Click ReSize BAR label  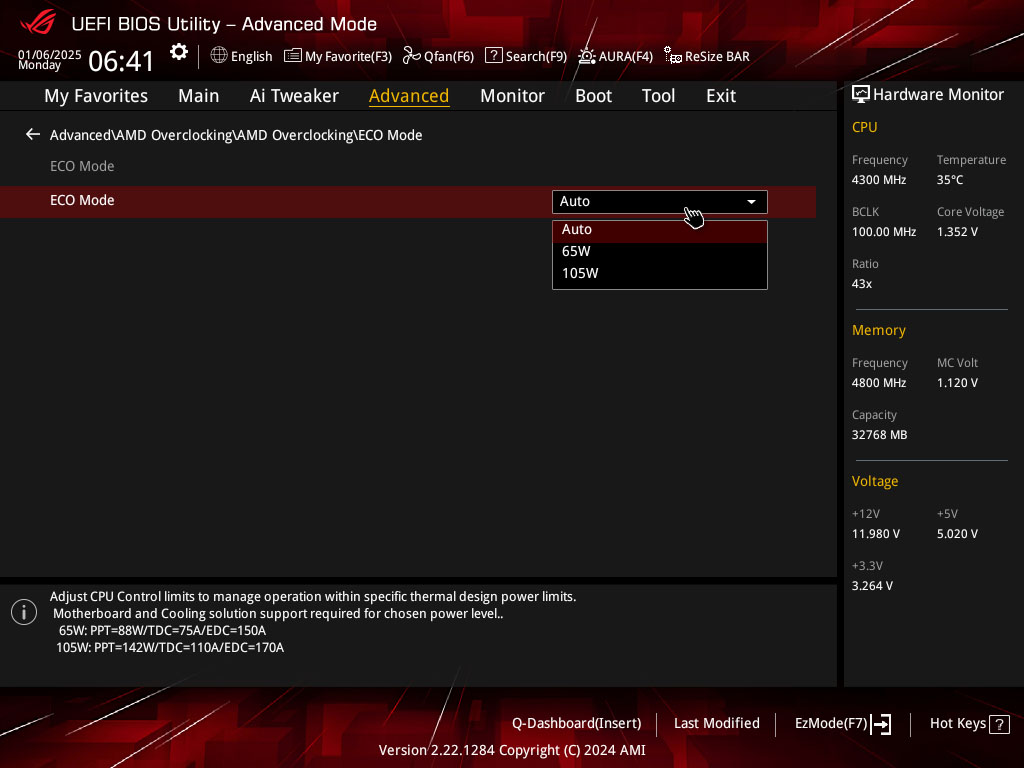pyautogui.click(x=717, y=57)
